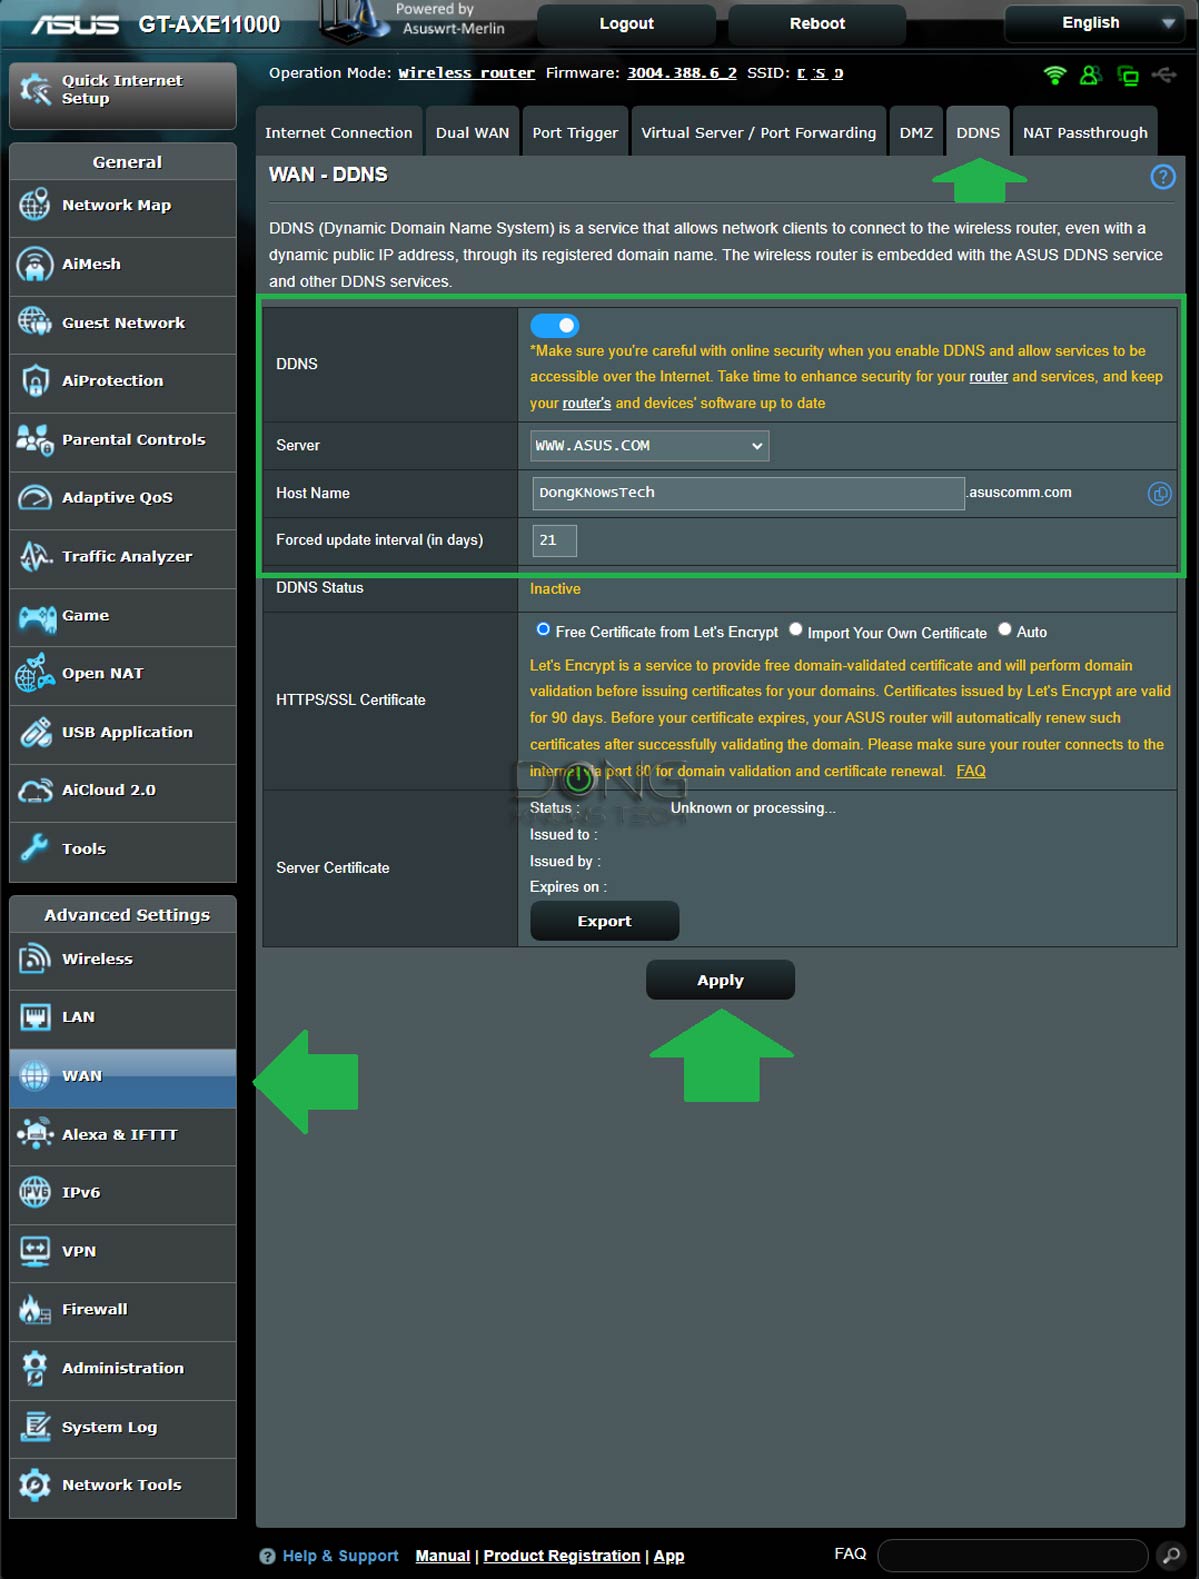Open the English language dropdown
The width and height of the screenshot is (1200, 1579).
point(1092,23)
